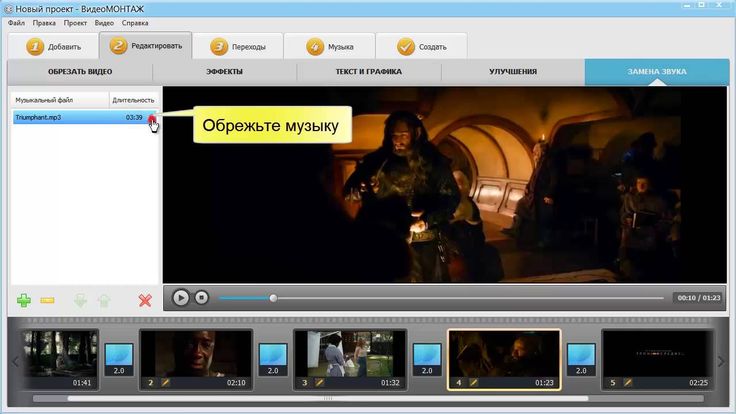Viewport: 736px width, 414px height.
Task: Switch to step 1 Добавить tab
Action: [53, 46]
